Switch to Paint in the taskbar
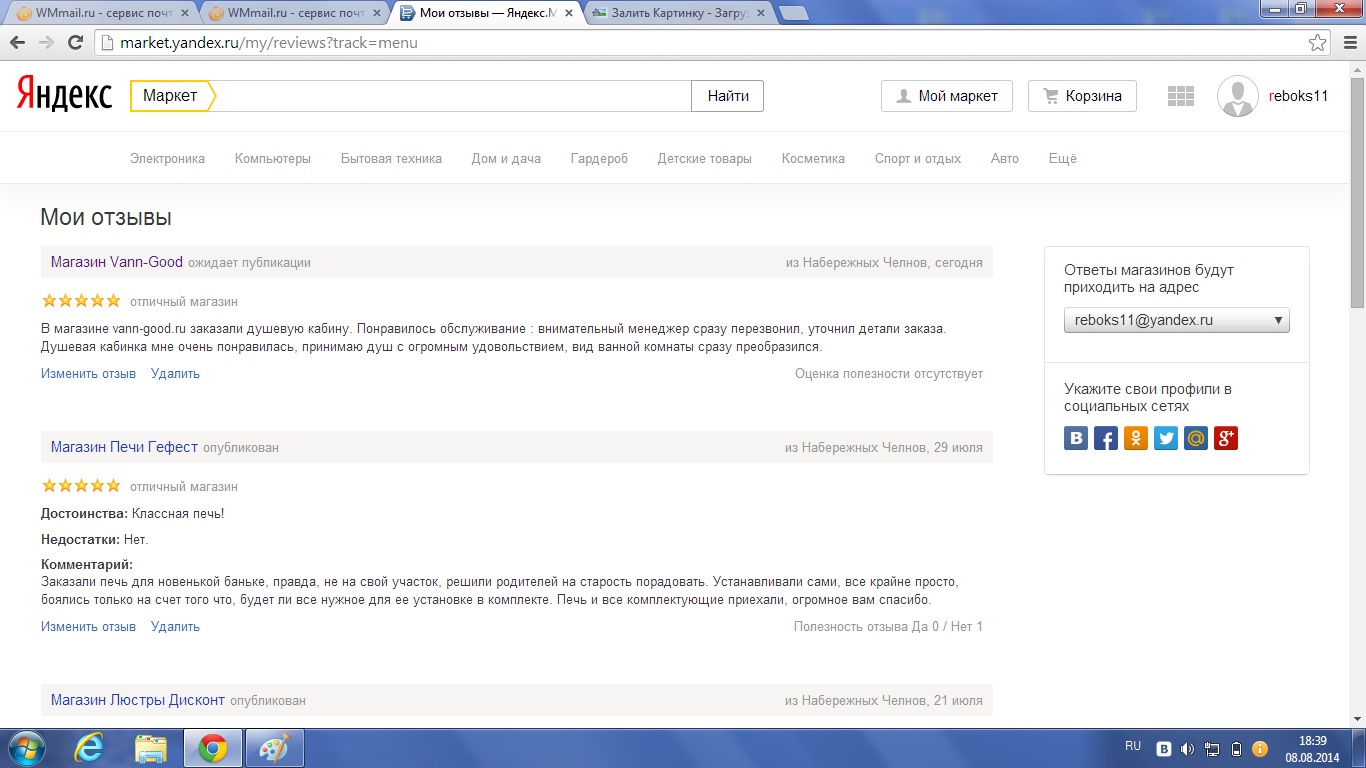 pyautogui.click(x=273, y=748)
